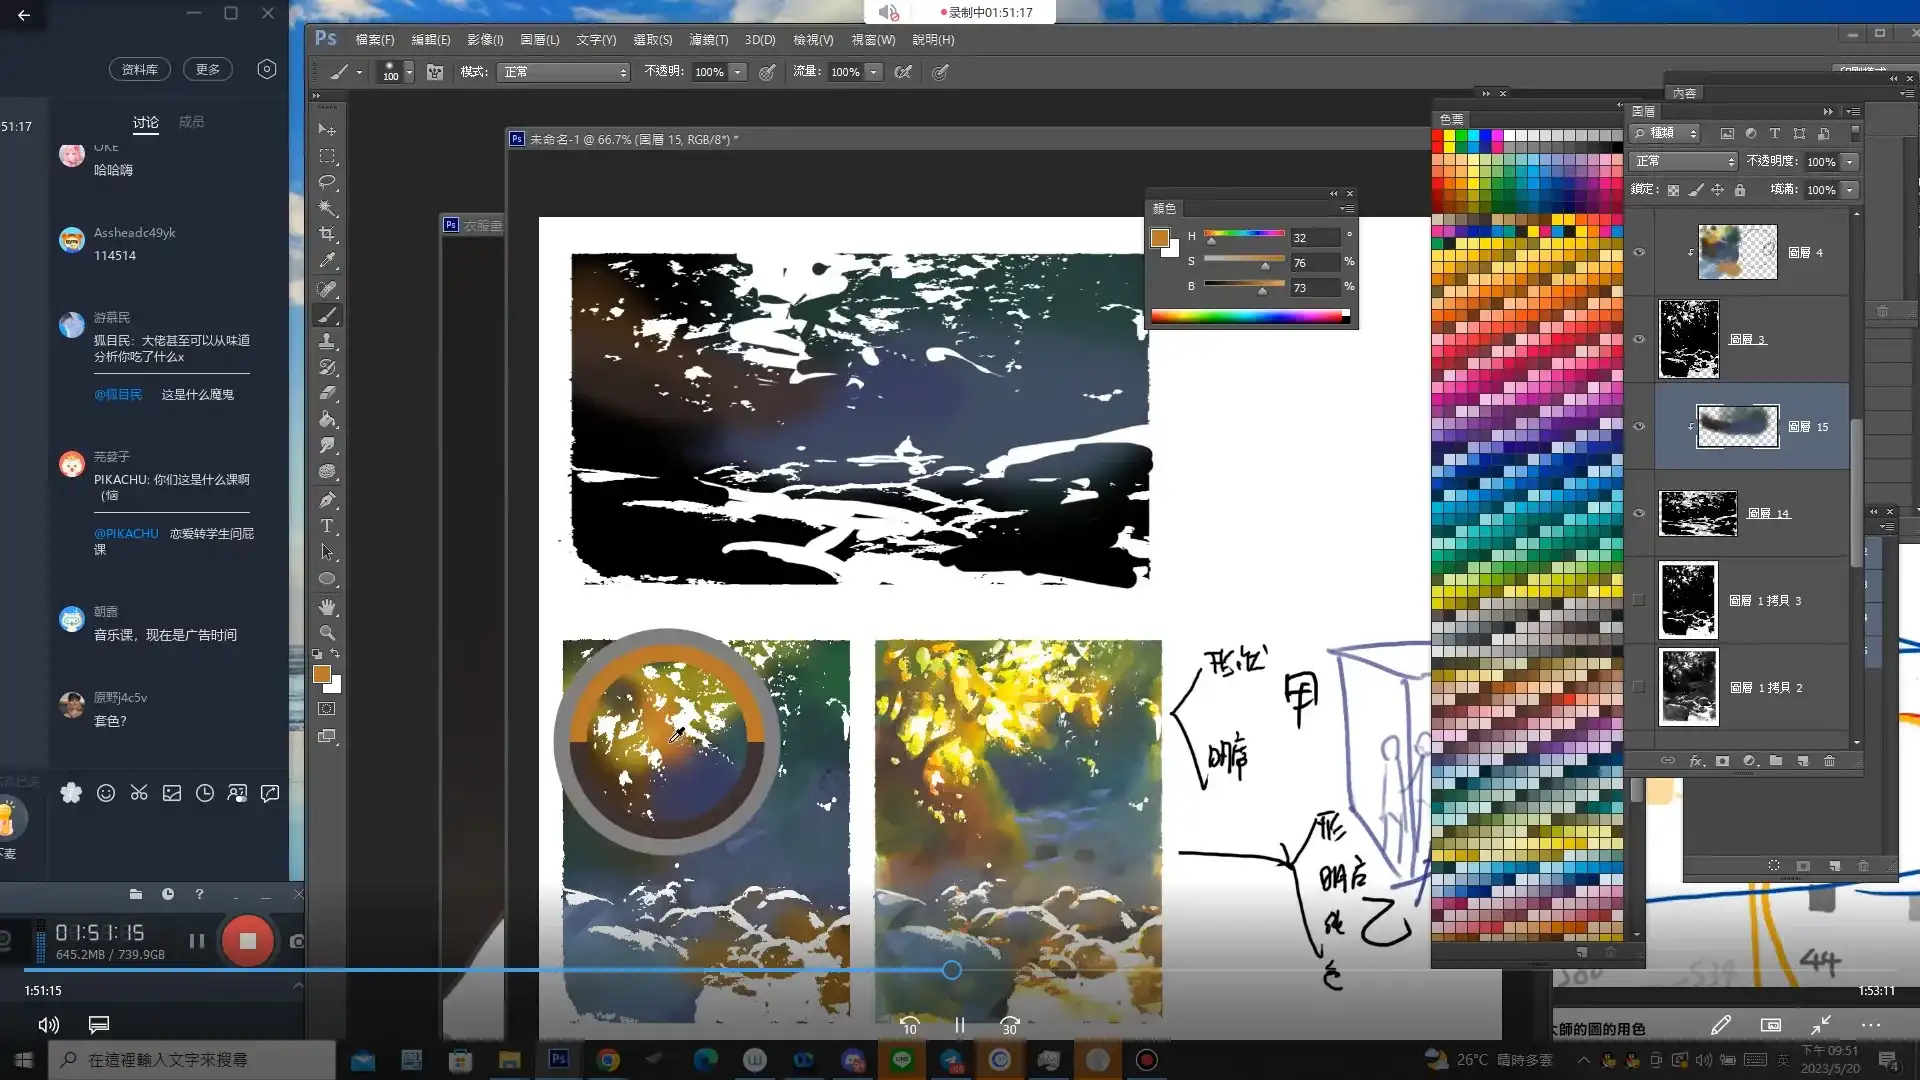Select the Clone Stamp tool
The height and width of the screenshot is (1080, 1920).
pos(327,341)
